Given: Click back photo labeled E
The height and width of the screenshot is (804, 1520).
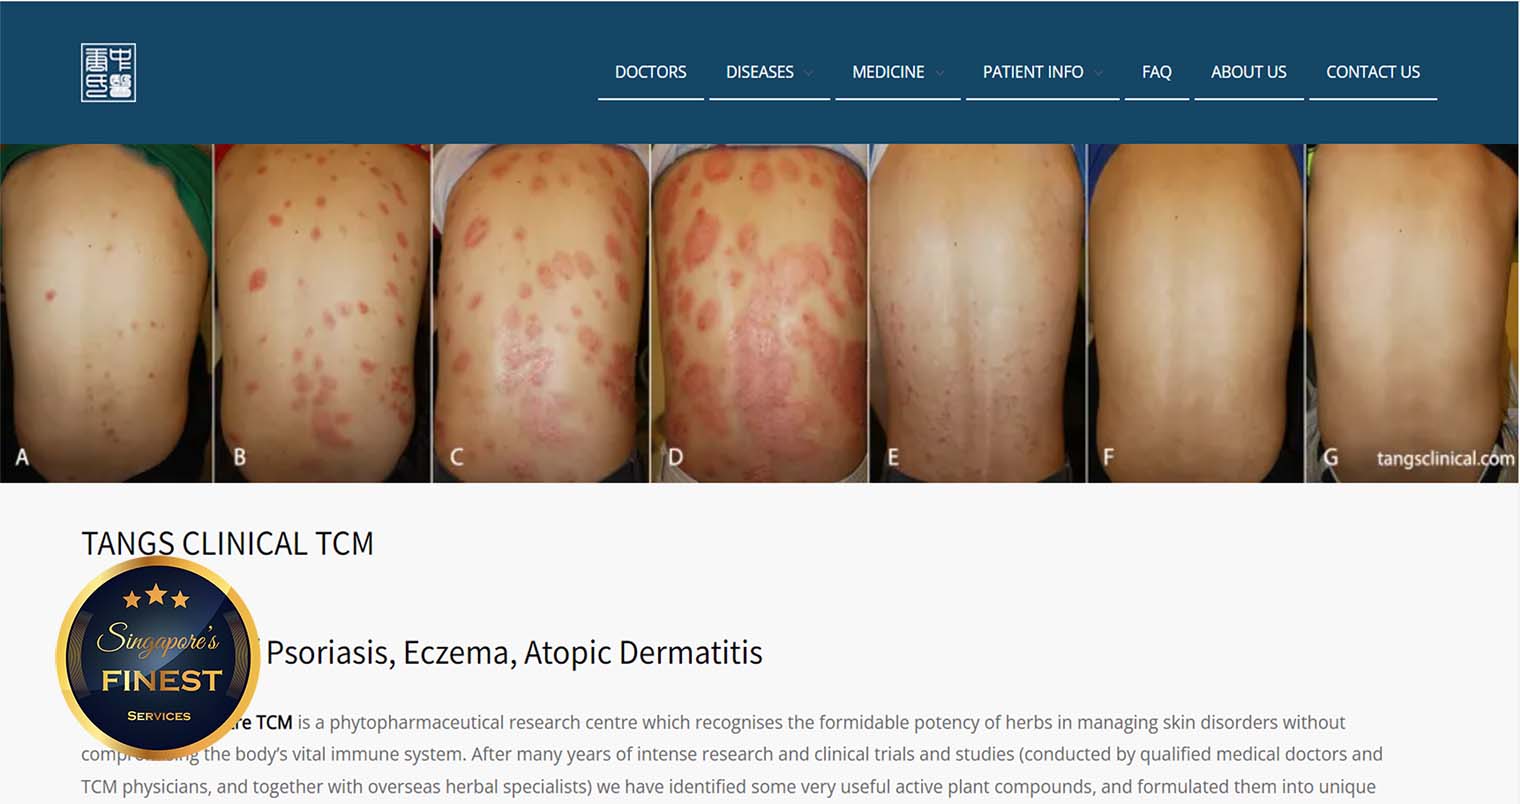Looking at the screenshot, I should 977,313.
